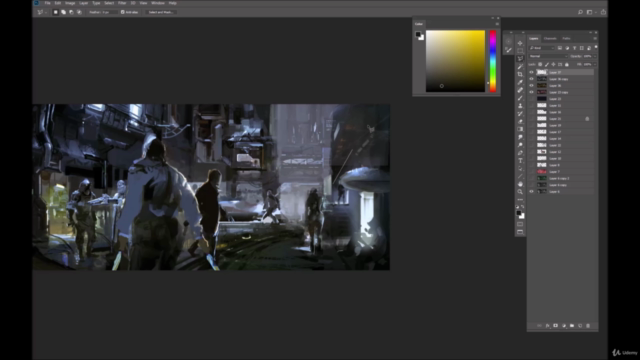
Task: Click the Select and Mask button
Action: coord(160,12)
